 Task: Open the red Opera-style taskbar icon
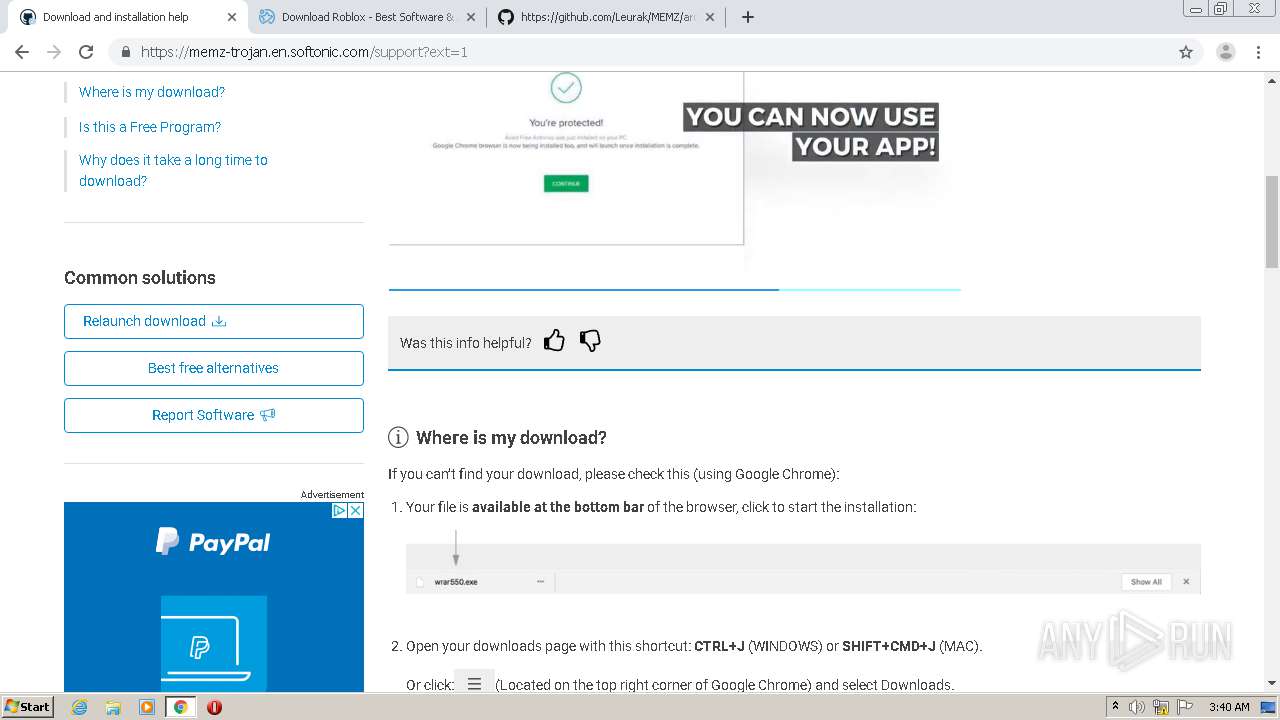[x=214, y=707]
